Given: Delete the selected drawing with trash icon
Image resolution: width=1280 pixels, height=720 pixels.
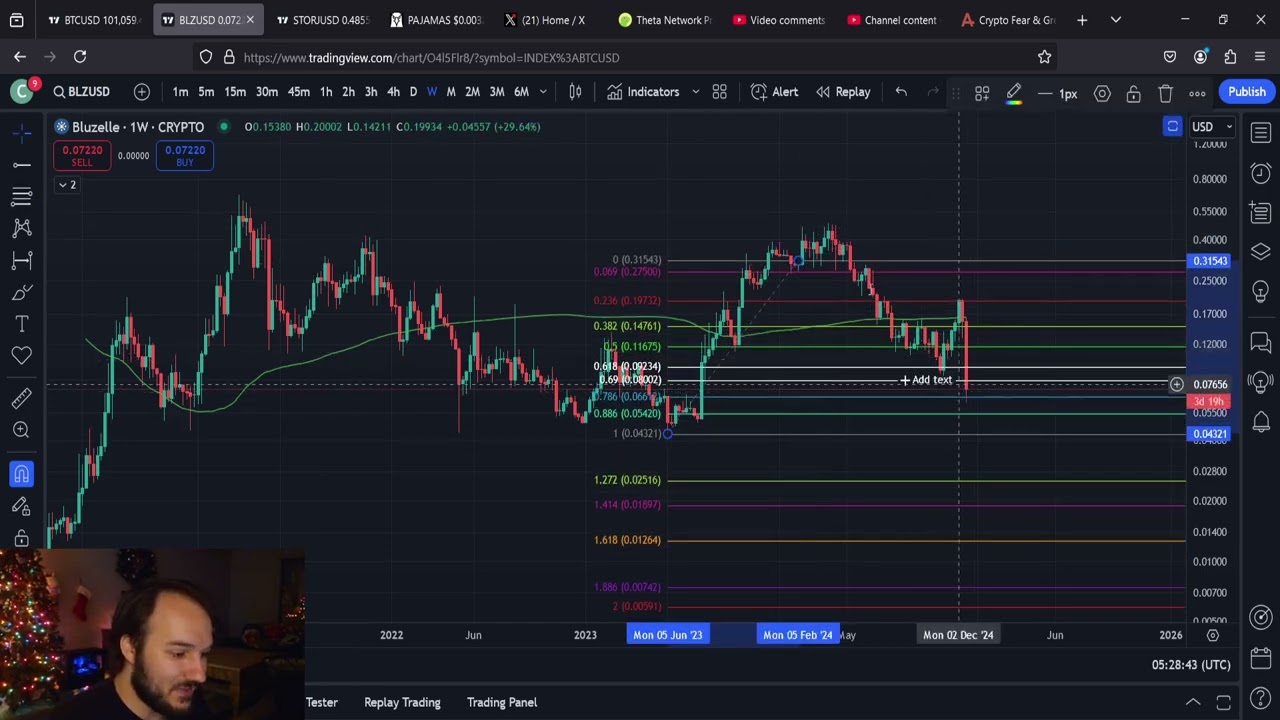Looking at the screenshot, I should point(1166,93).
